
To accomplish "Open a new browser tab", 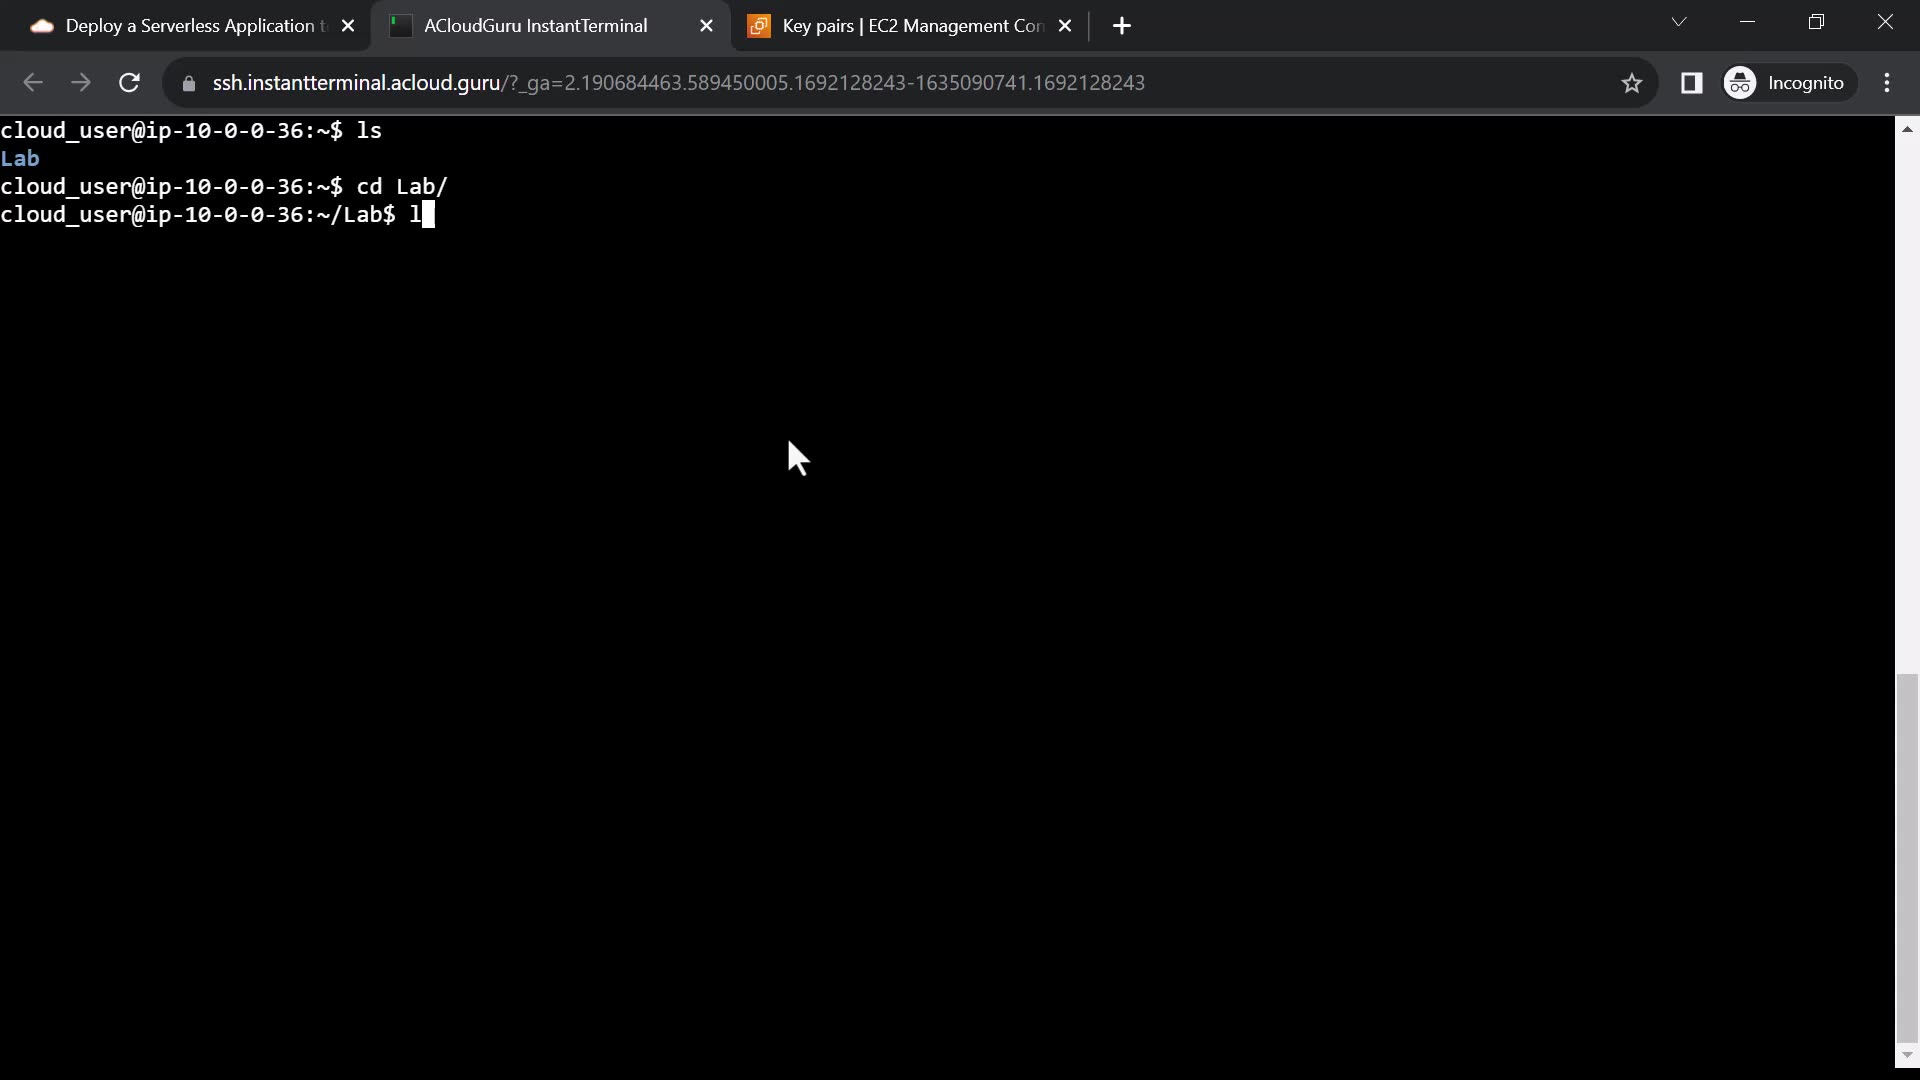I will click(1122, 26).
